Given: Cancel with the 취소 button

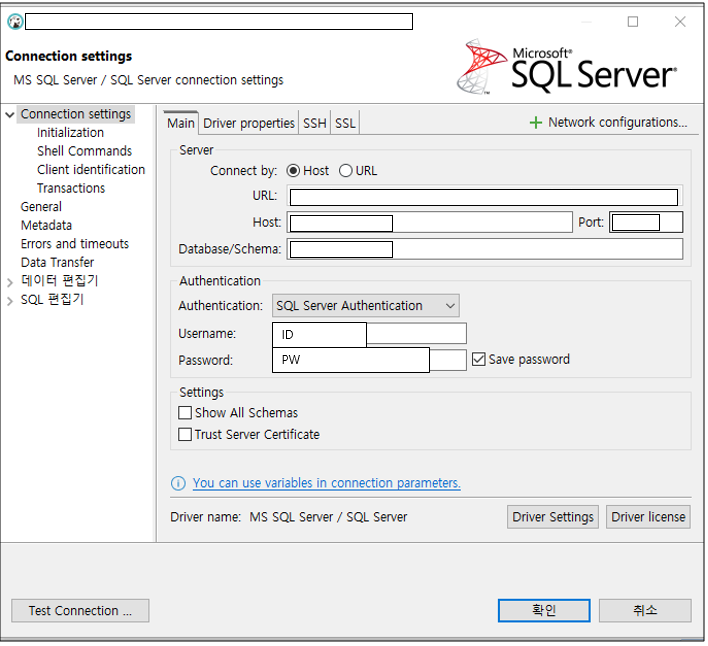Looking at the screenshot, I should [645, 611].
